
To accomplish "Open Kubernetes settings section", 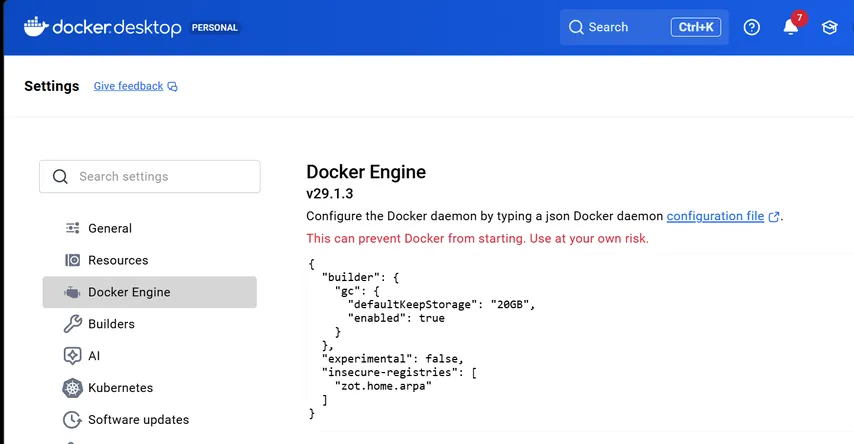I will tap(150, 388).
